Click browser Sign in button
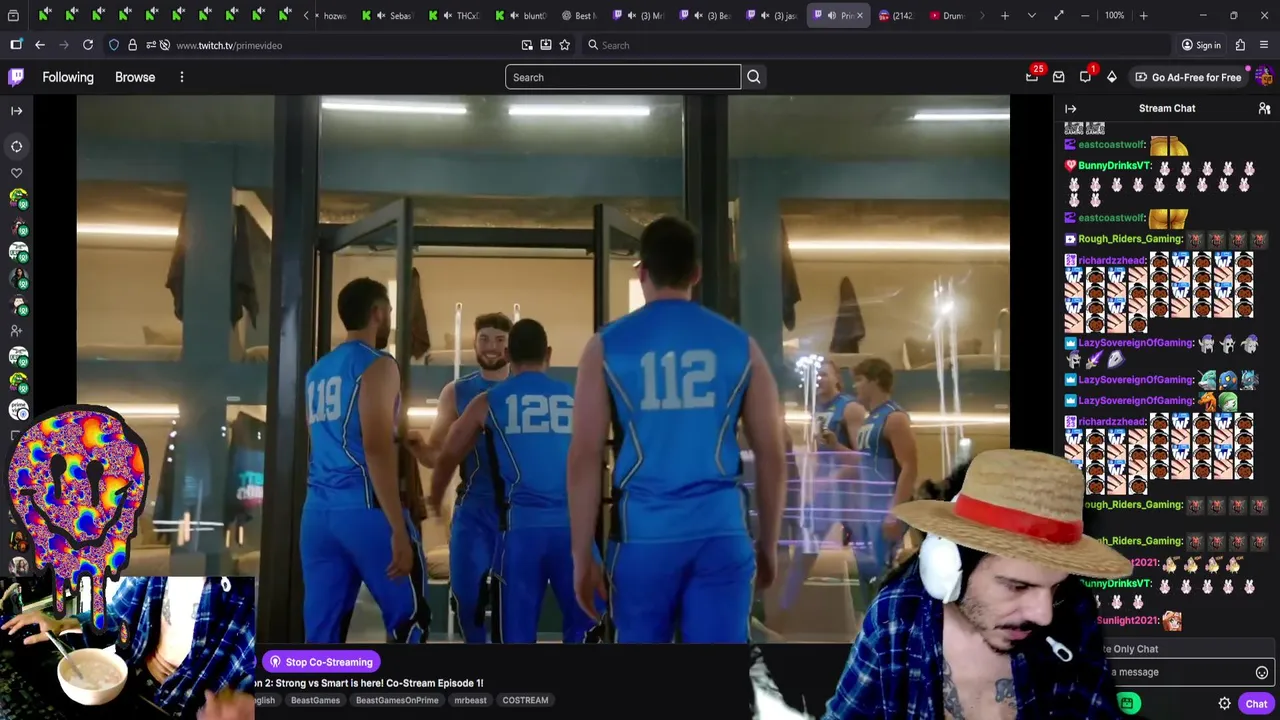Viewport: 1280px width, 720px height. [x=1201, y=45]
